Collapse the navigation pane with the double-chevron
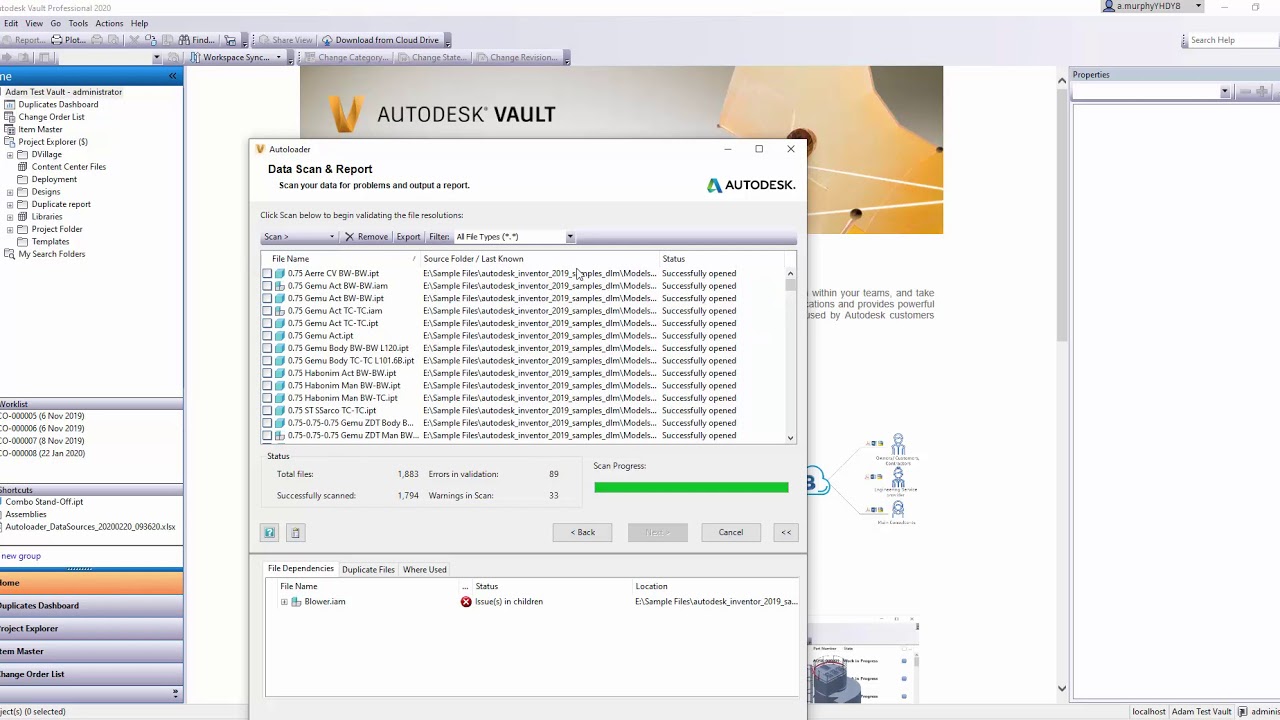The image size is (1280, 720). tap(172, 76)
